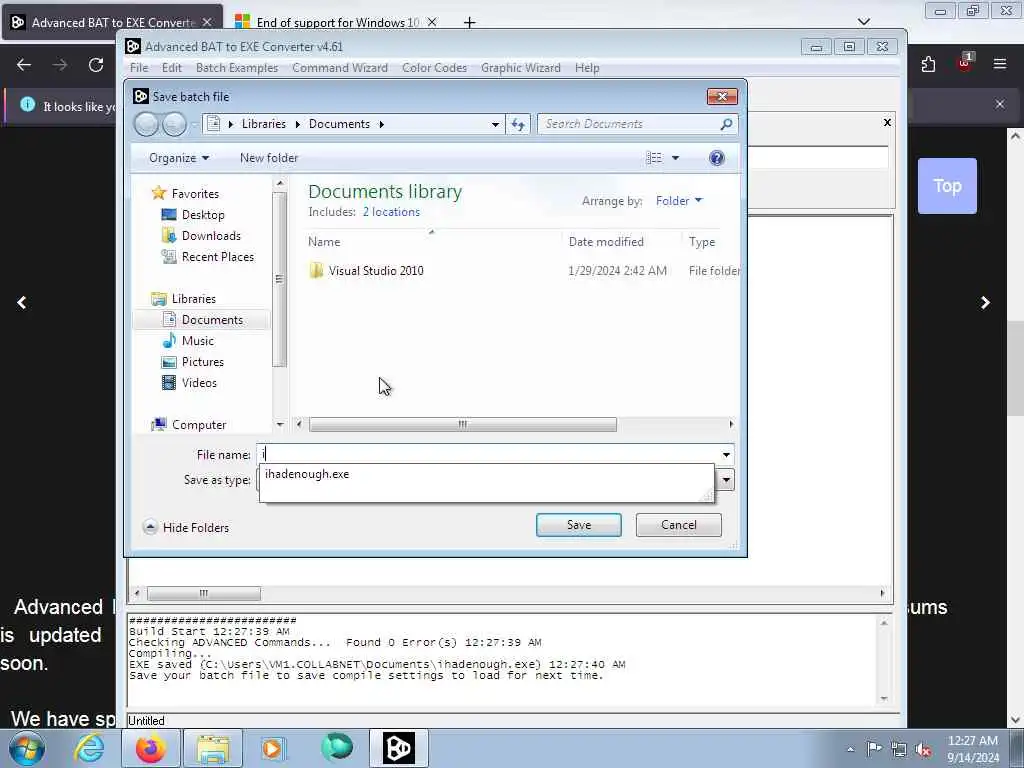
Task: Click the Forward navigation button in Save dialog
Action: (x=174, y=124)
